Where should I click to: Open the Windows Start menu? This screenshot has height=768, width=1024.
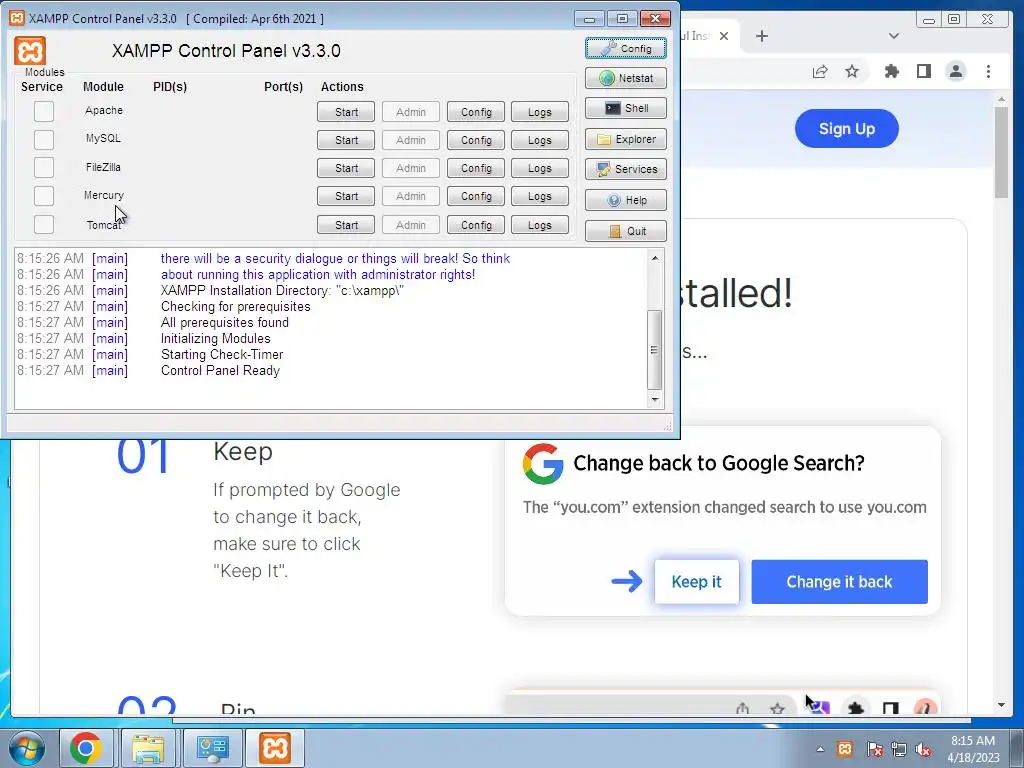pos(27,748)
